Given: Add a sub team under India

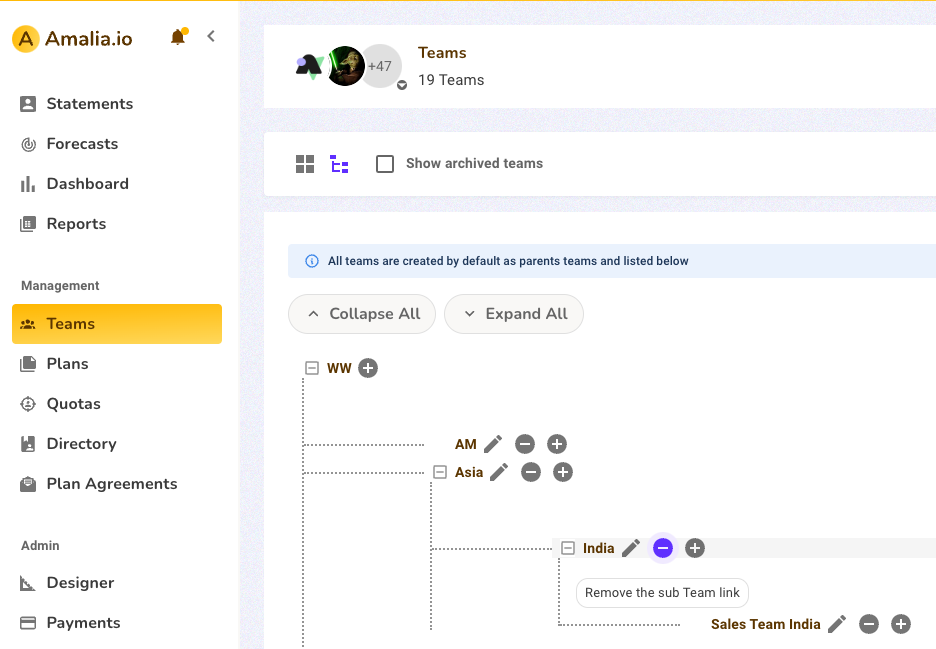Looking at the screenshot, I should click(x=695, y=548).
